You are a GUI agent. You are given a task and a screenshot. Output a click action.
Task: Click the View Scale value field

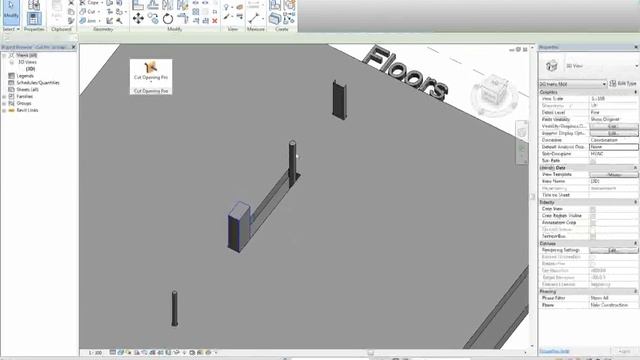click(x=613, y=99)
